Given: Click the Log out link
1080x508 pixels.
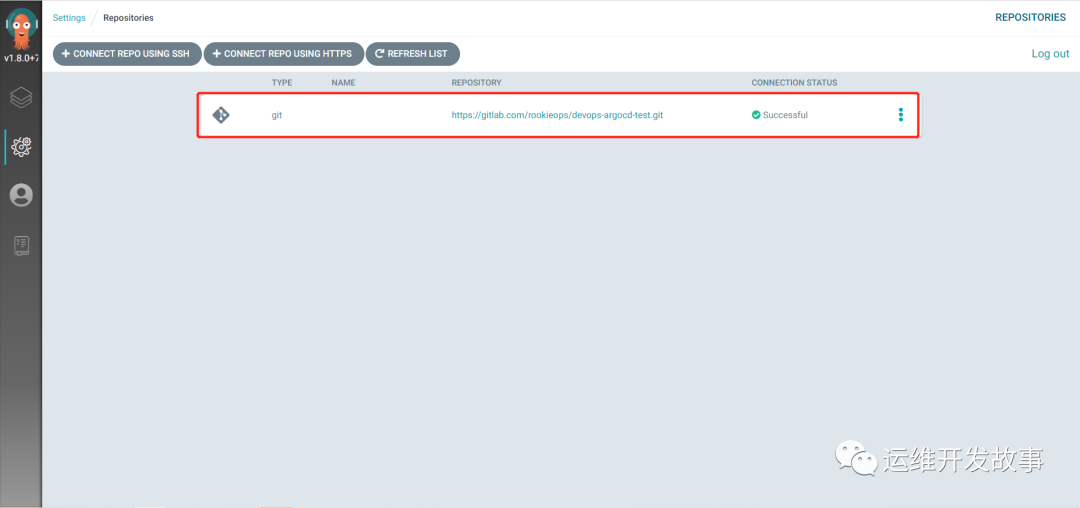Looking at the screenshot, I should (x=1050, y=54).
